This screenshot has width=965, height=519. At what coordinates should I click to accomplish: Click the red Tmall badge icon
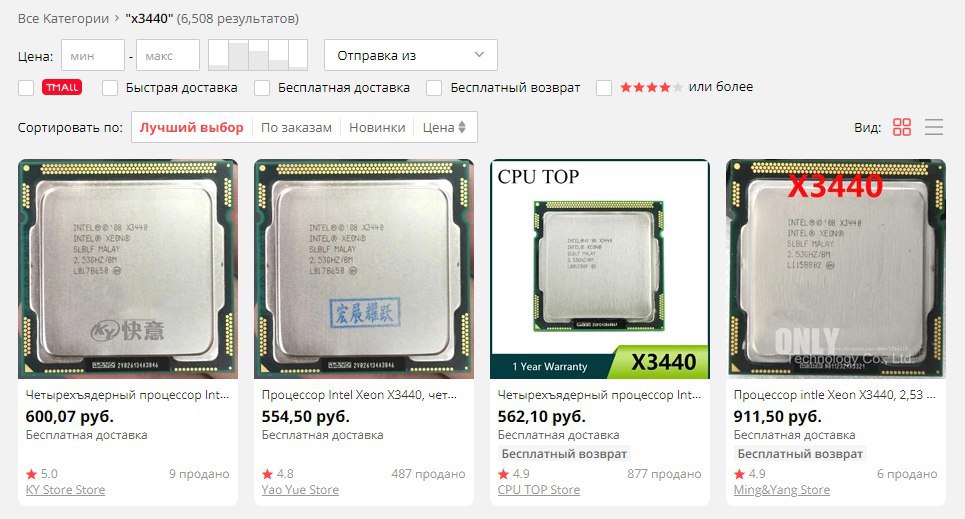click(x=62, y=87)
